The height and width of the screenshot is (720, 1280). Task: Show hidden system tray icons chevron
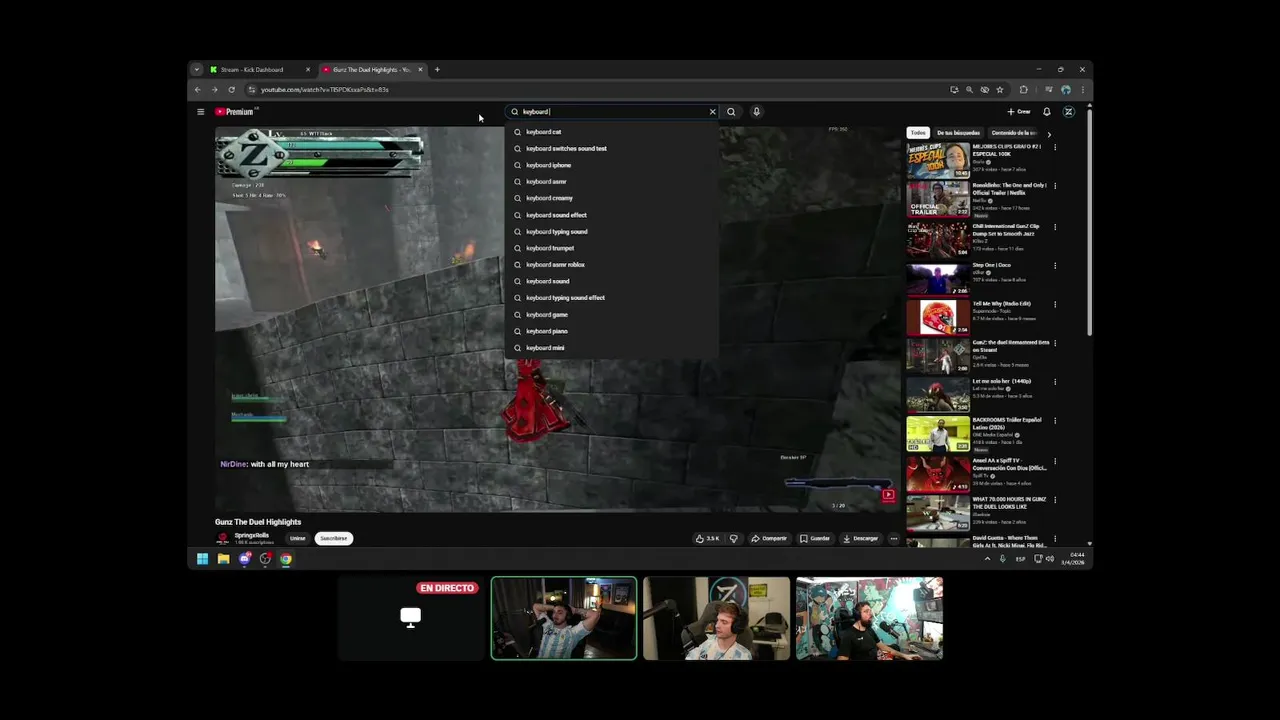987,559
